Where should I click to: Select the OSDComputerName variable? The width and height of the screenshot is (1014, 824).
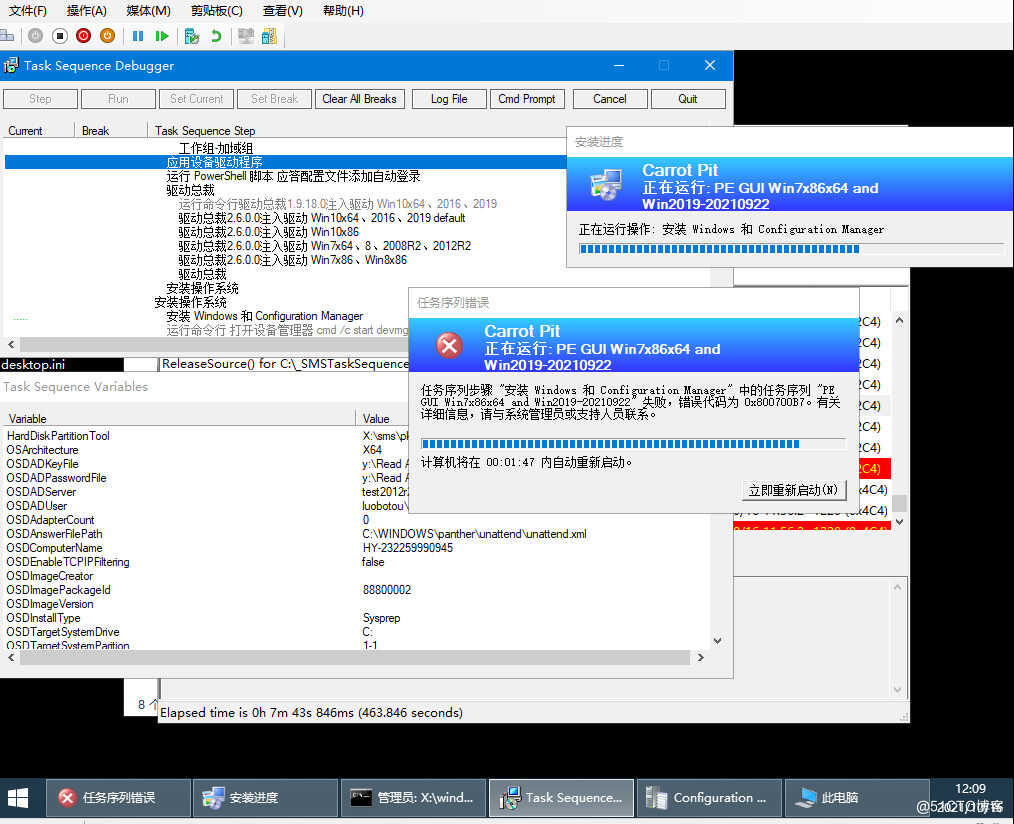click(x=54, y=548)
